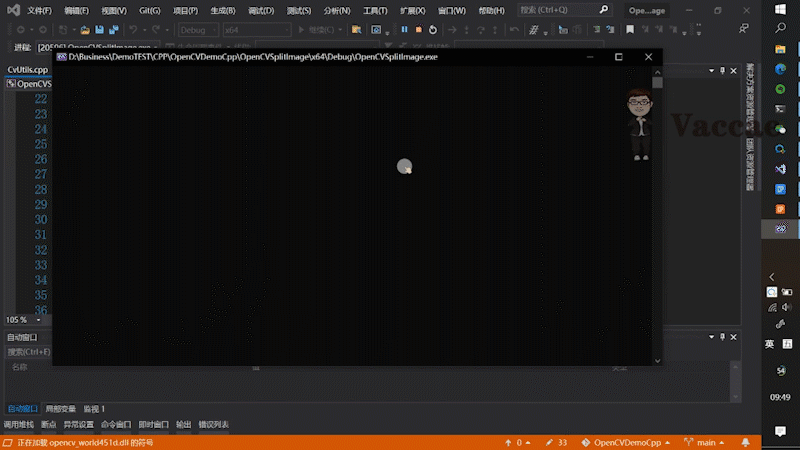Viewport: 800px width, 450px height.
Task: Open the editor panel window position dropdown
Action: pos(711,70)
